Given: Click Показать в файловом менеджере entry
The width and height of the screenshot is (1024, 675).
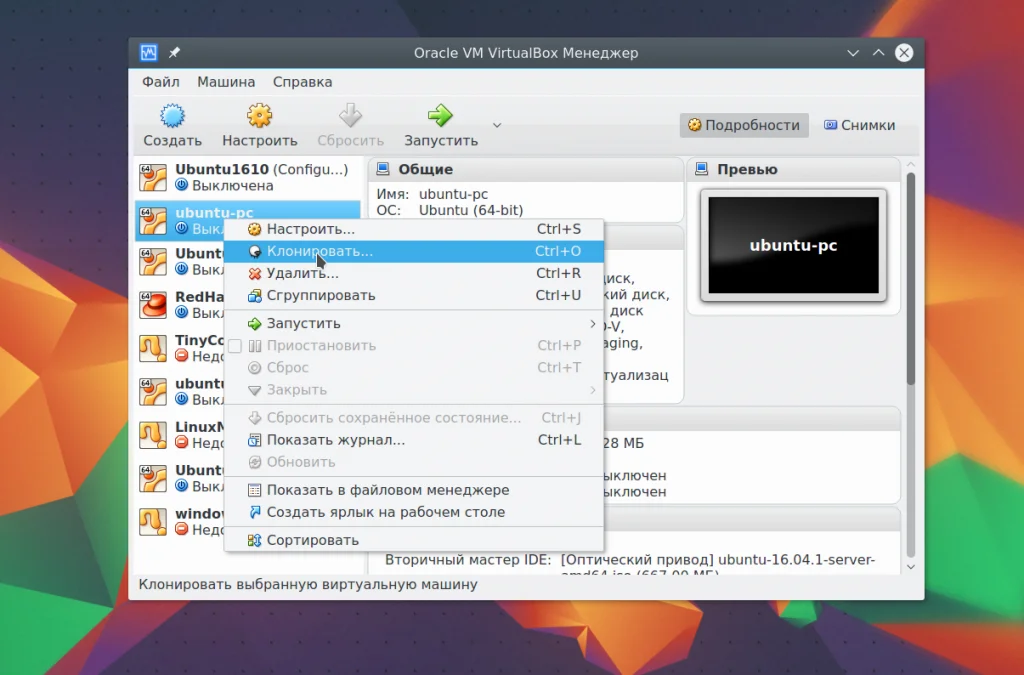Looking at the screenshot, I should click(x=387, y=490).
